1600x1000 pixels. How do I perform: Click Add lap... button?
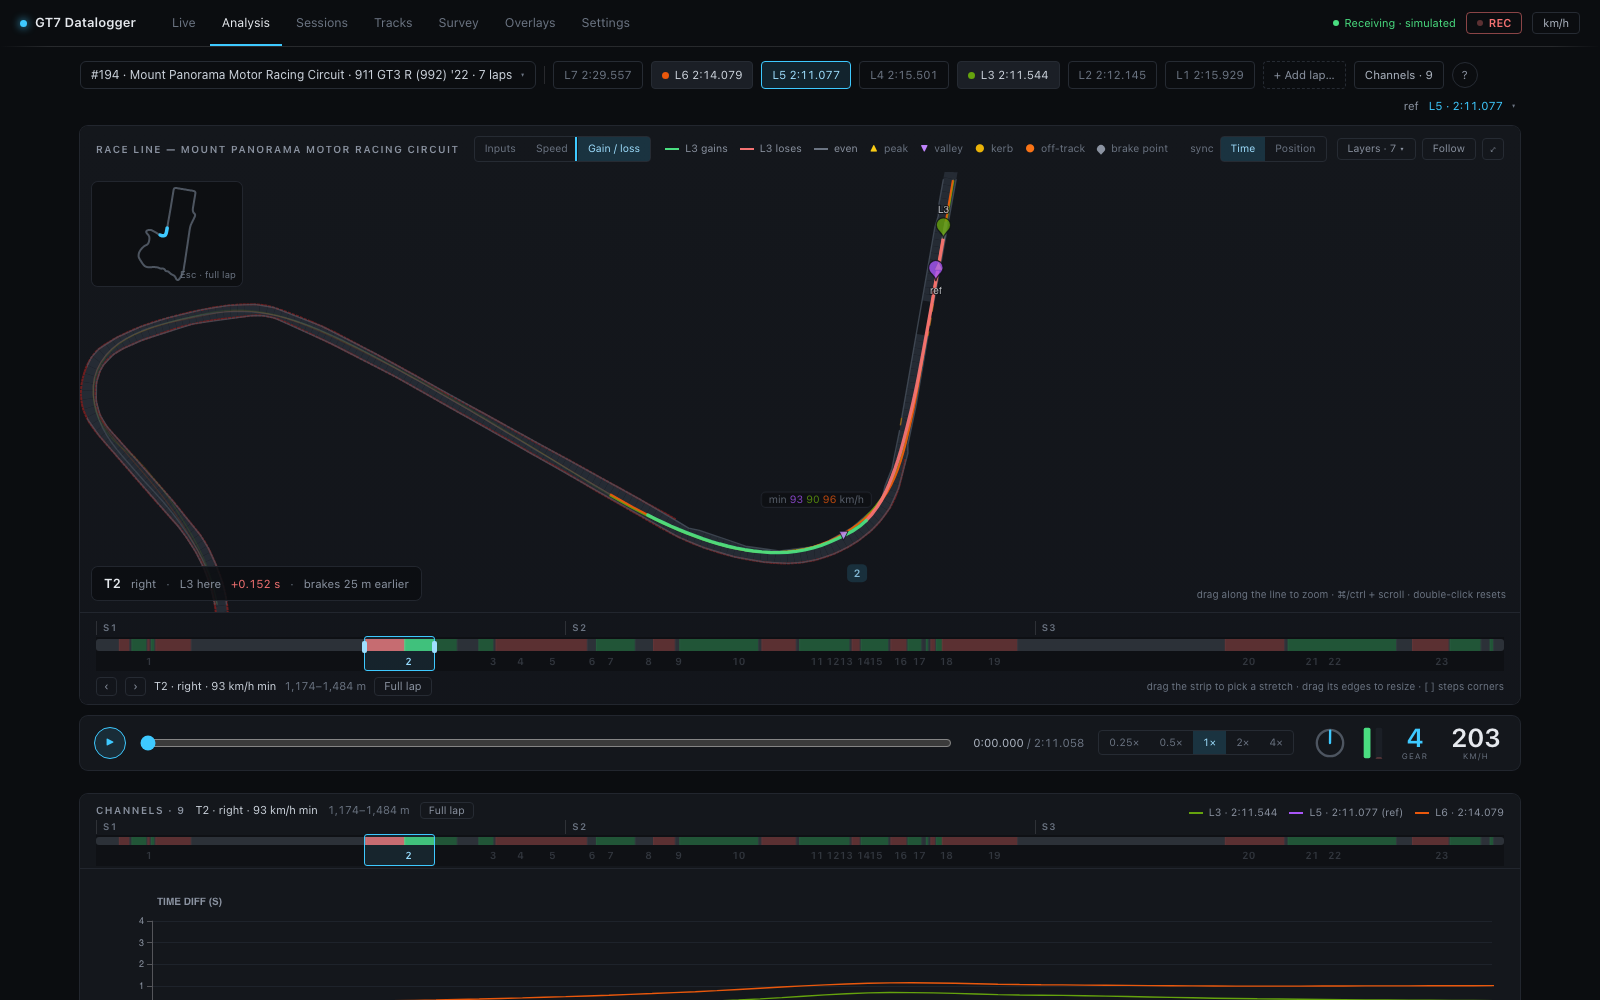click(1304, 75)
